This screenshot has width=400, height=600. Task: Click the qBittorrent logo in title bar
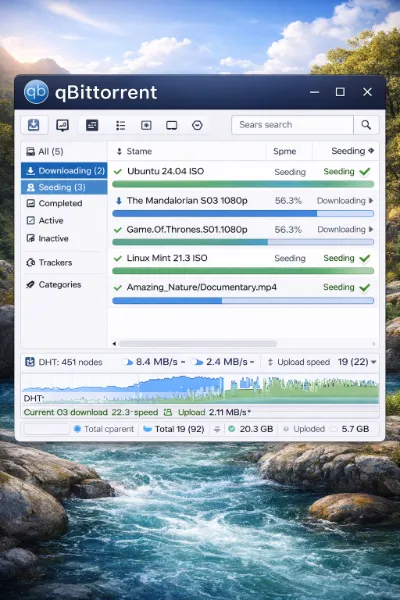(x=36, y=92)
